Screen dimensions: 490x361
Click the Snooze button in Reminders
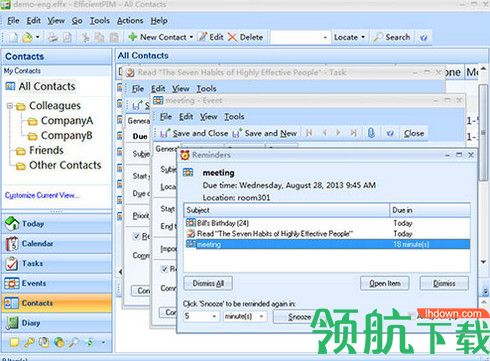[x=297, y=317]
